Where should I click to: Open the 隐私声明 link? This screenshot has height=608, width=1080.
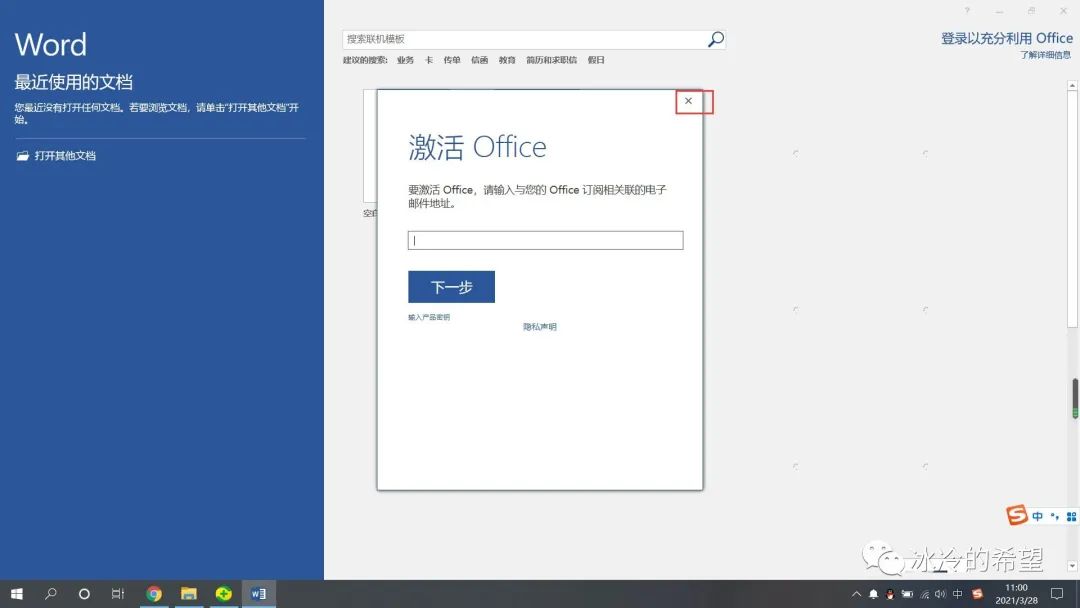pos(539,327)
